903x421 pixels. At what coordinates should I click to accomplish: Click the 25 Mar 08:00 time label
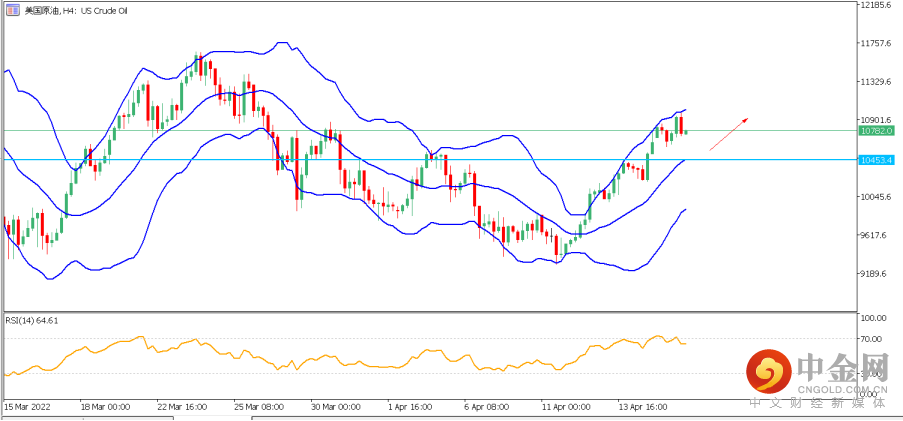(259, 407)
